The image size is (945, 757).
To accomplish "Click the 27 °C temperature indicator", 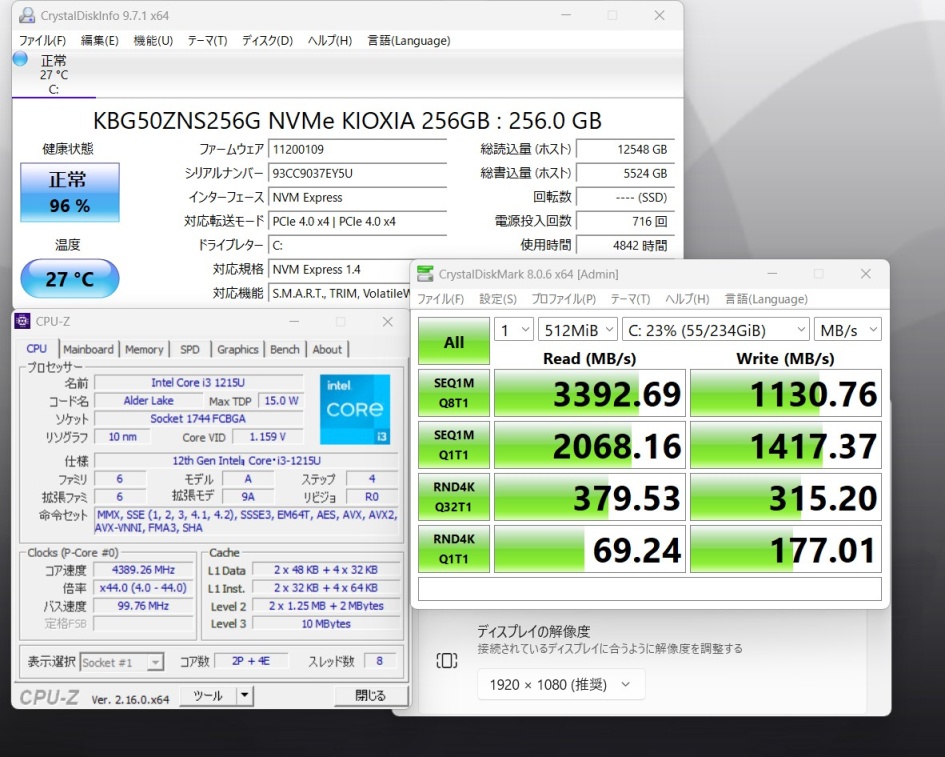I will (69, 279).
